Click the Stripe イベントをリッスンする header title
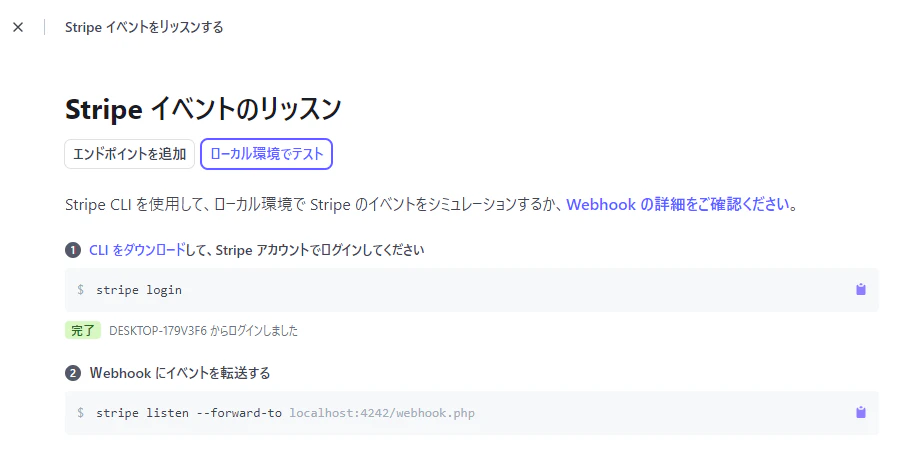 [144, 27]
